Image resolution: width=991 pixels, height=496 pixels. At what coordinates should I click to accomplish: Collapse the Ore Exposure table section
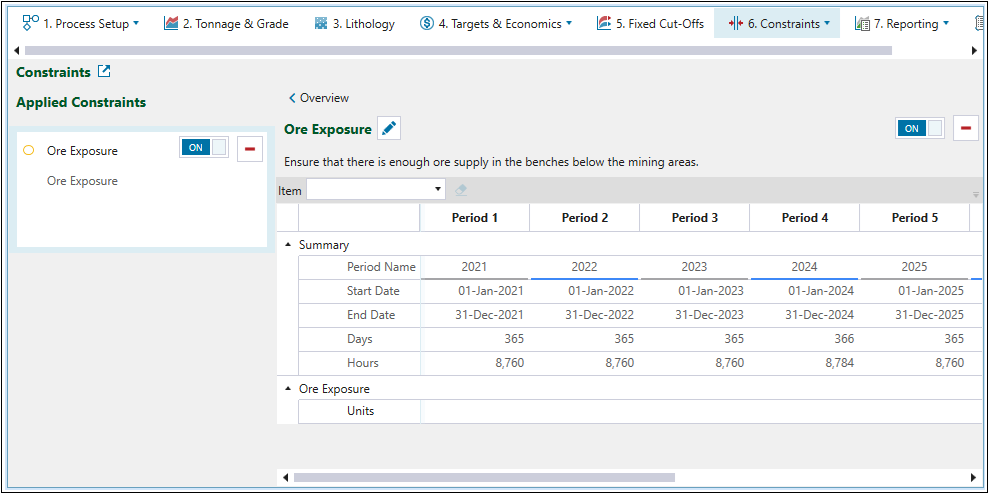click(x=288, y=389)
